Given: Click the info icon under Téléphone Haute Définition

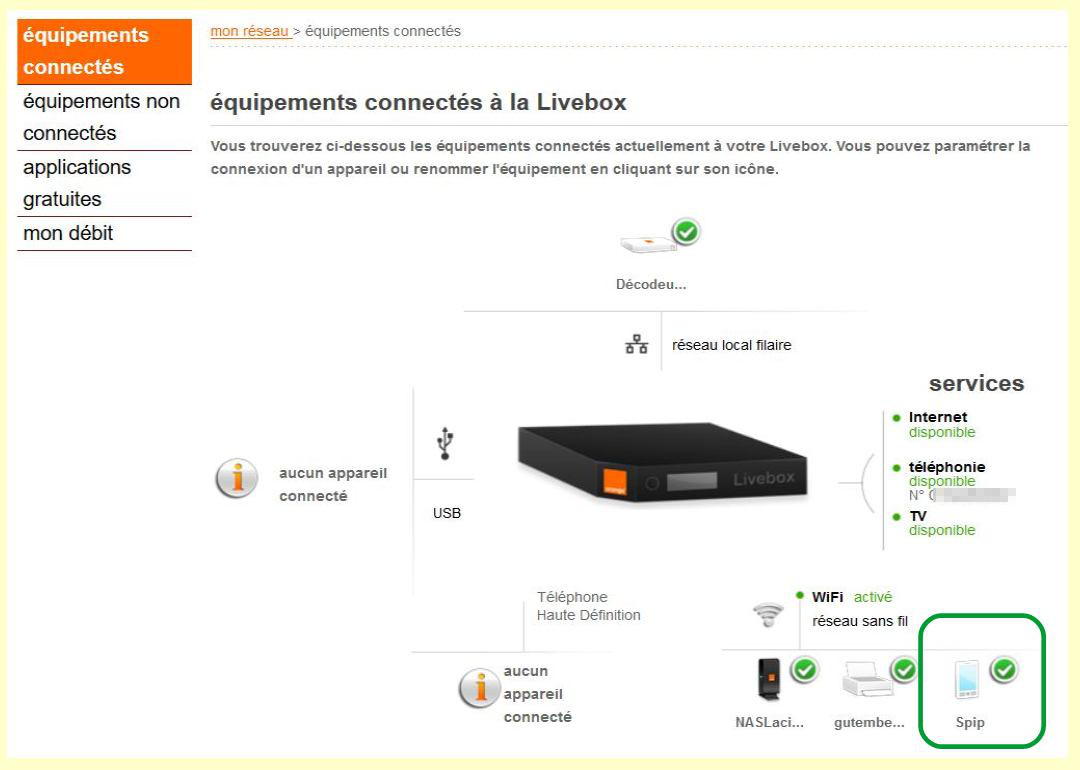Looking at the screenshot, I should [479, 687].
